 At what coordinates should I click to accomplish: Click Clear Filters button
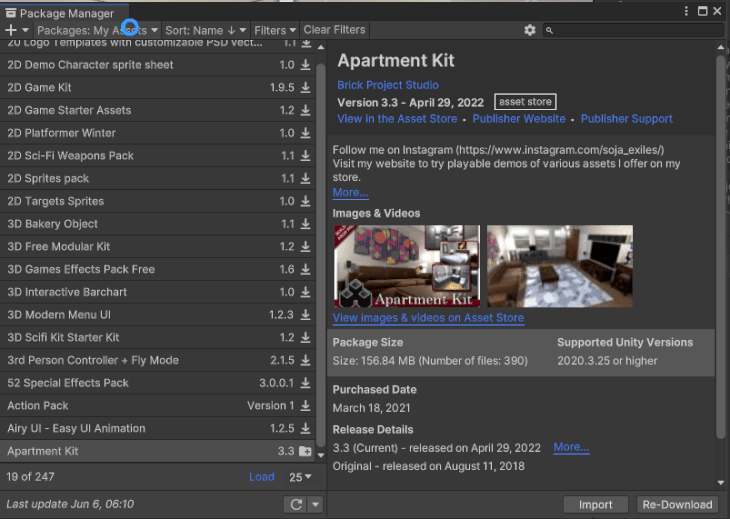coord(334,30)
